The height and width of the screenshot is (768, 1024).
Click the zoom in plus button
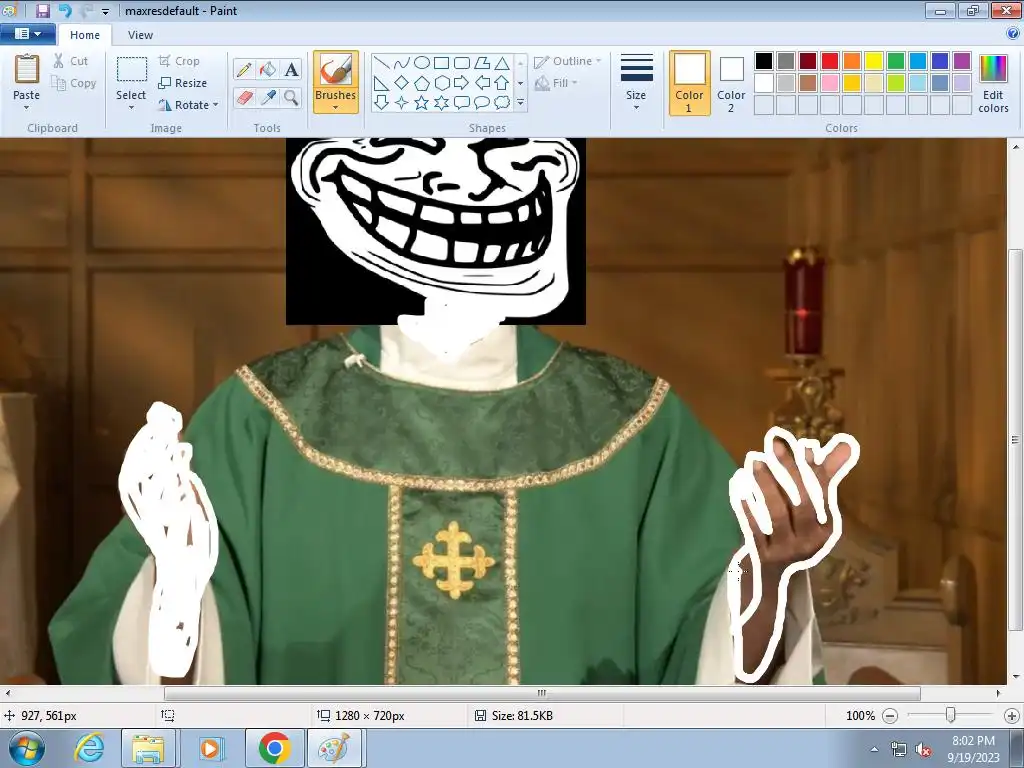pyautogui.click(x=1012, y=716)
